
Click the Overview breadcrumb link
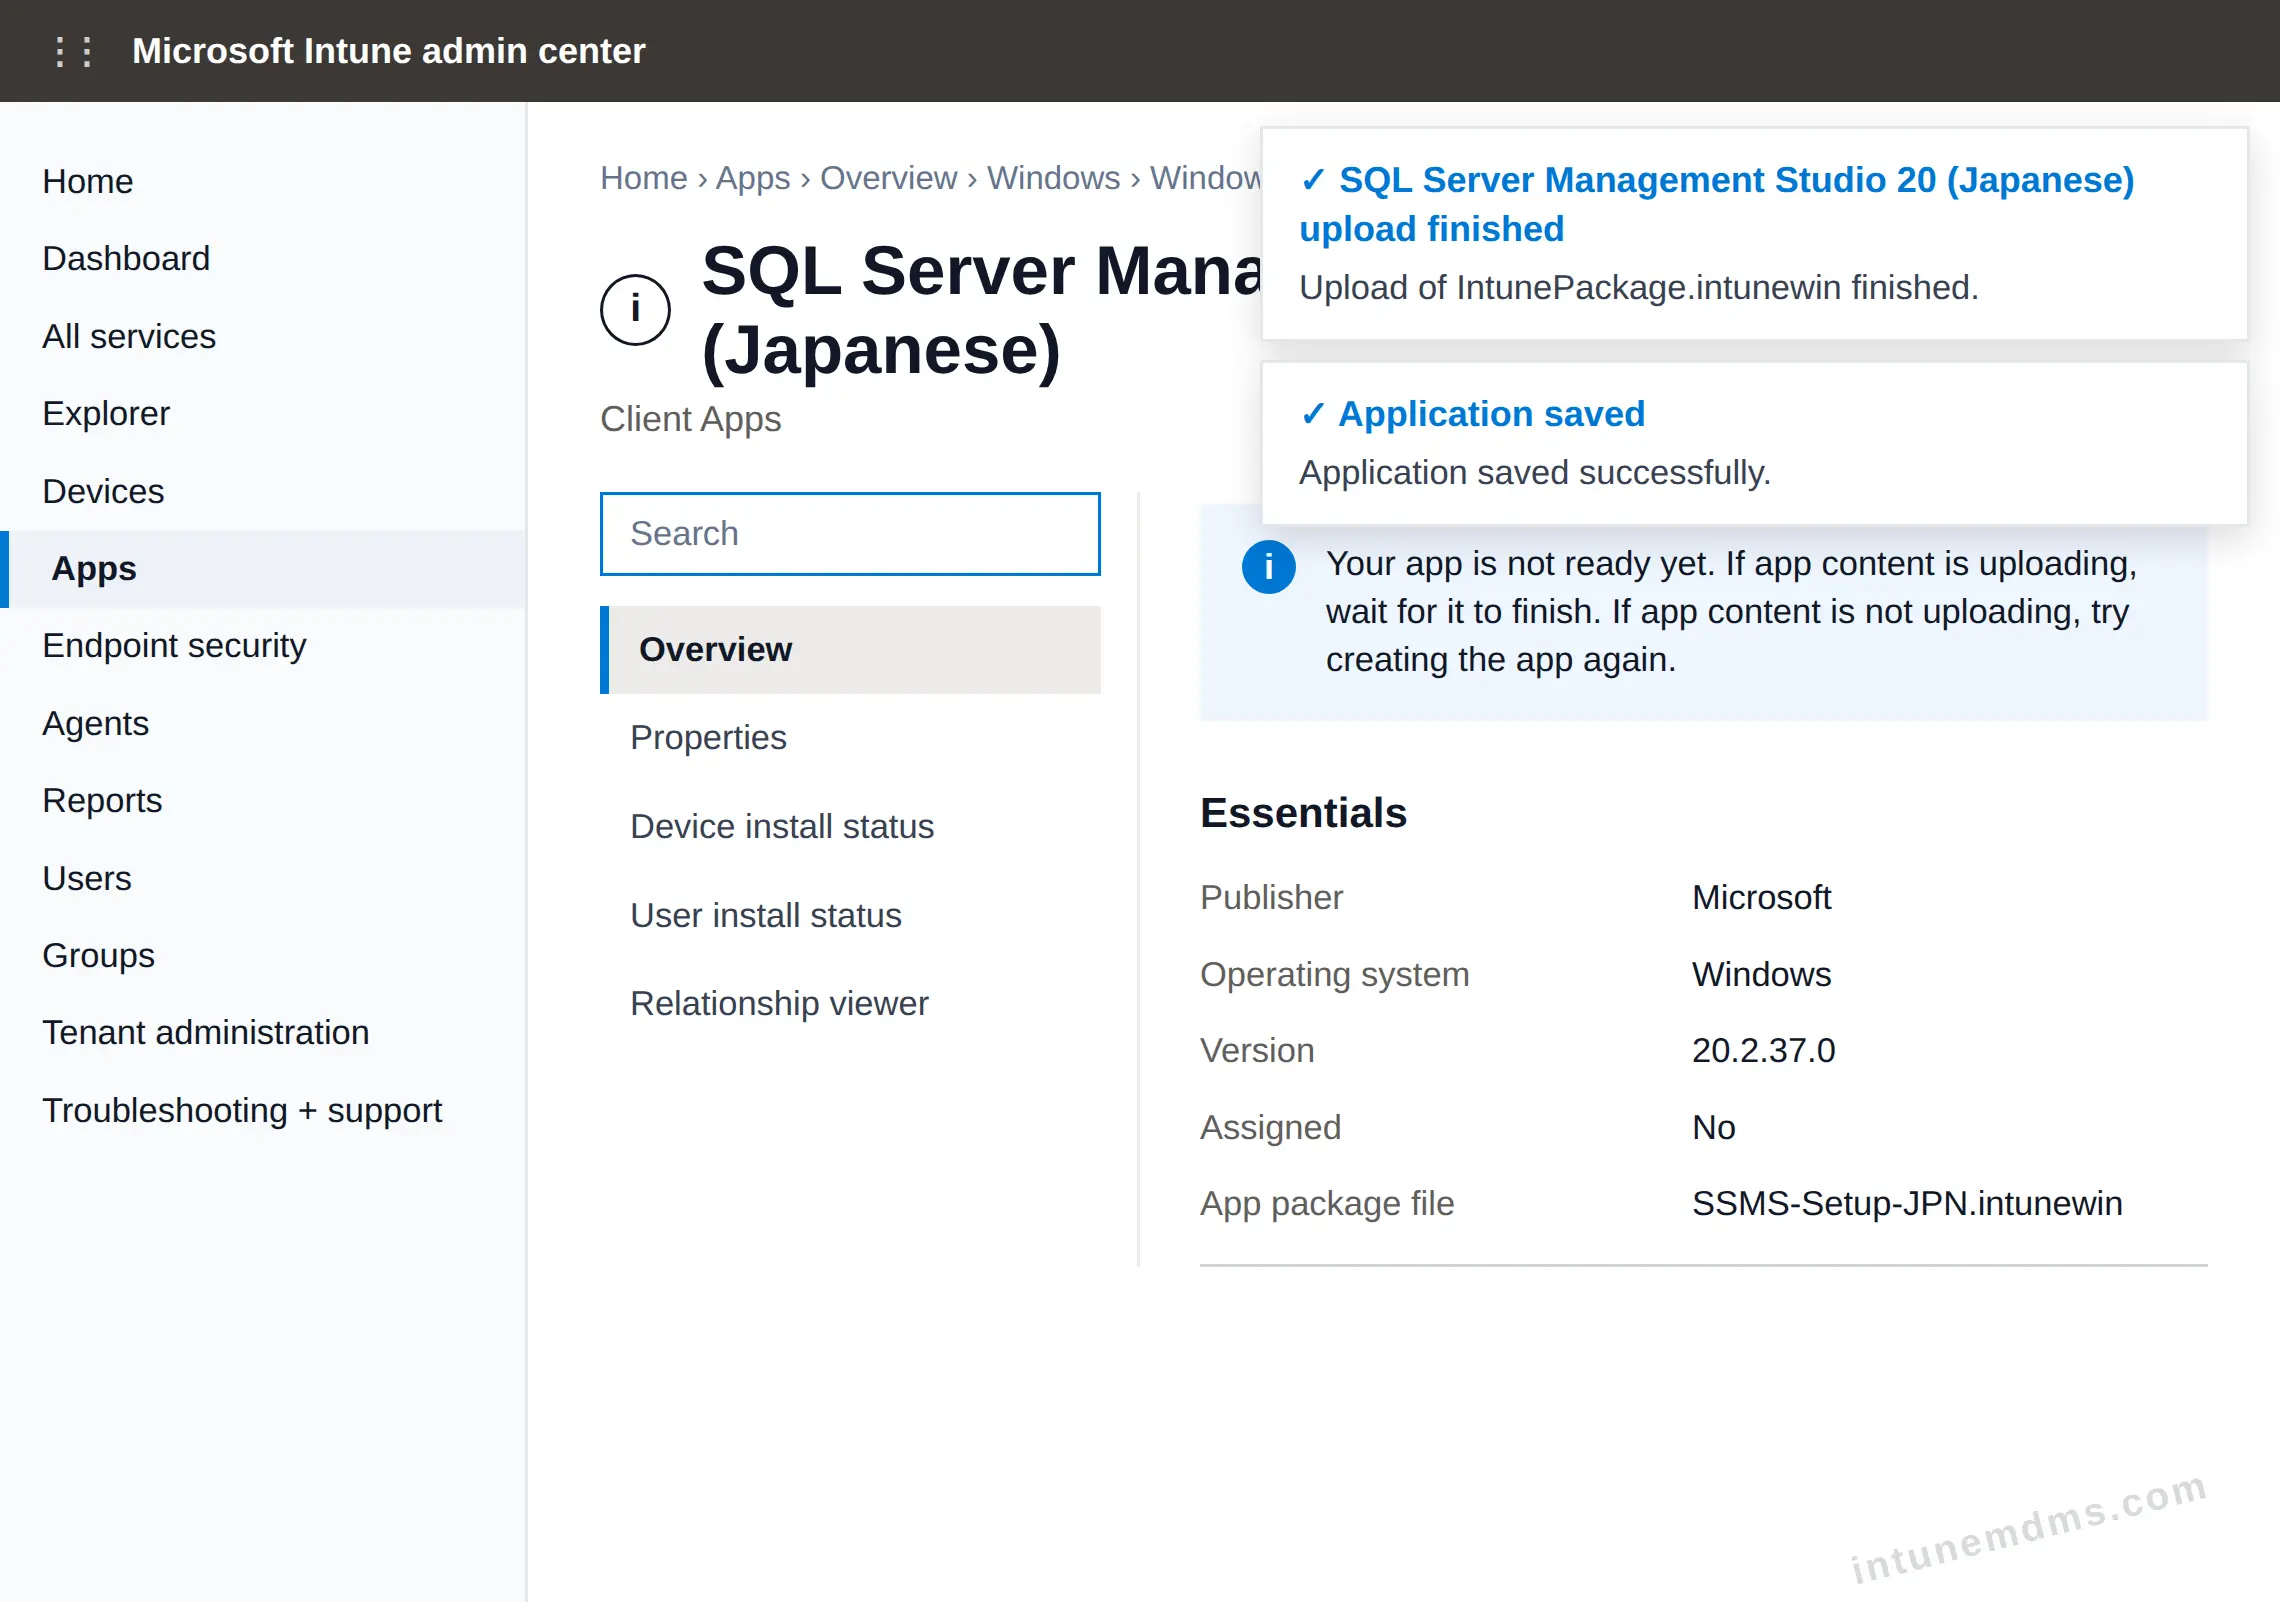coord(888,178)
